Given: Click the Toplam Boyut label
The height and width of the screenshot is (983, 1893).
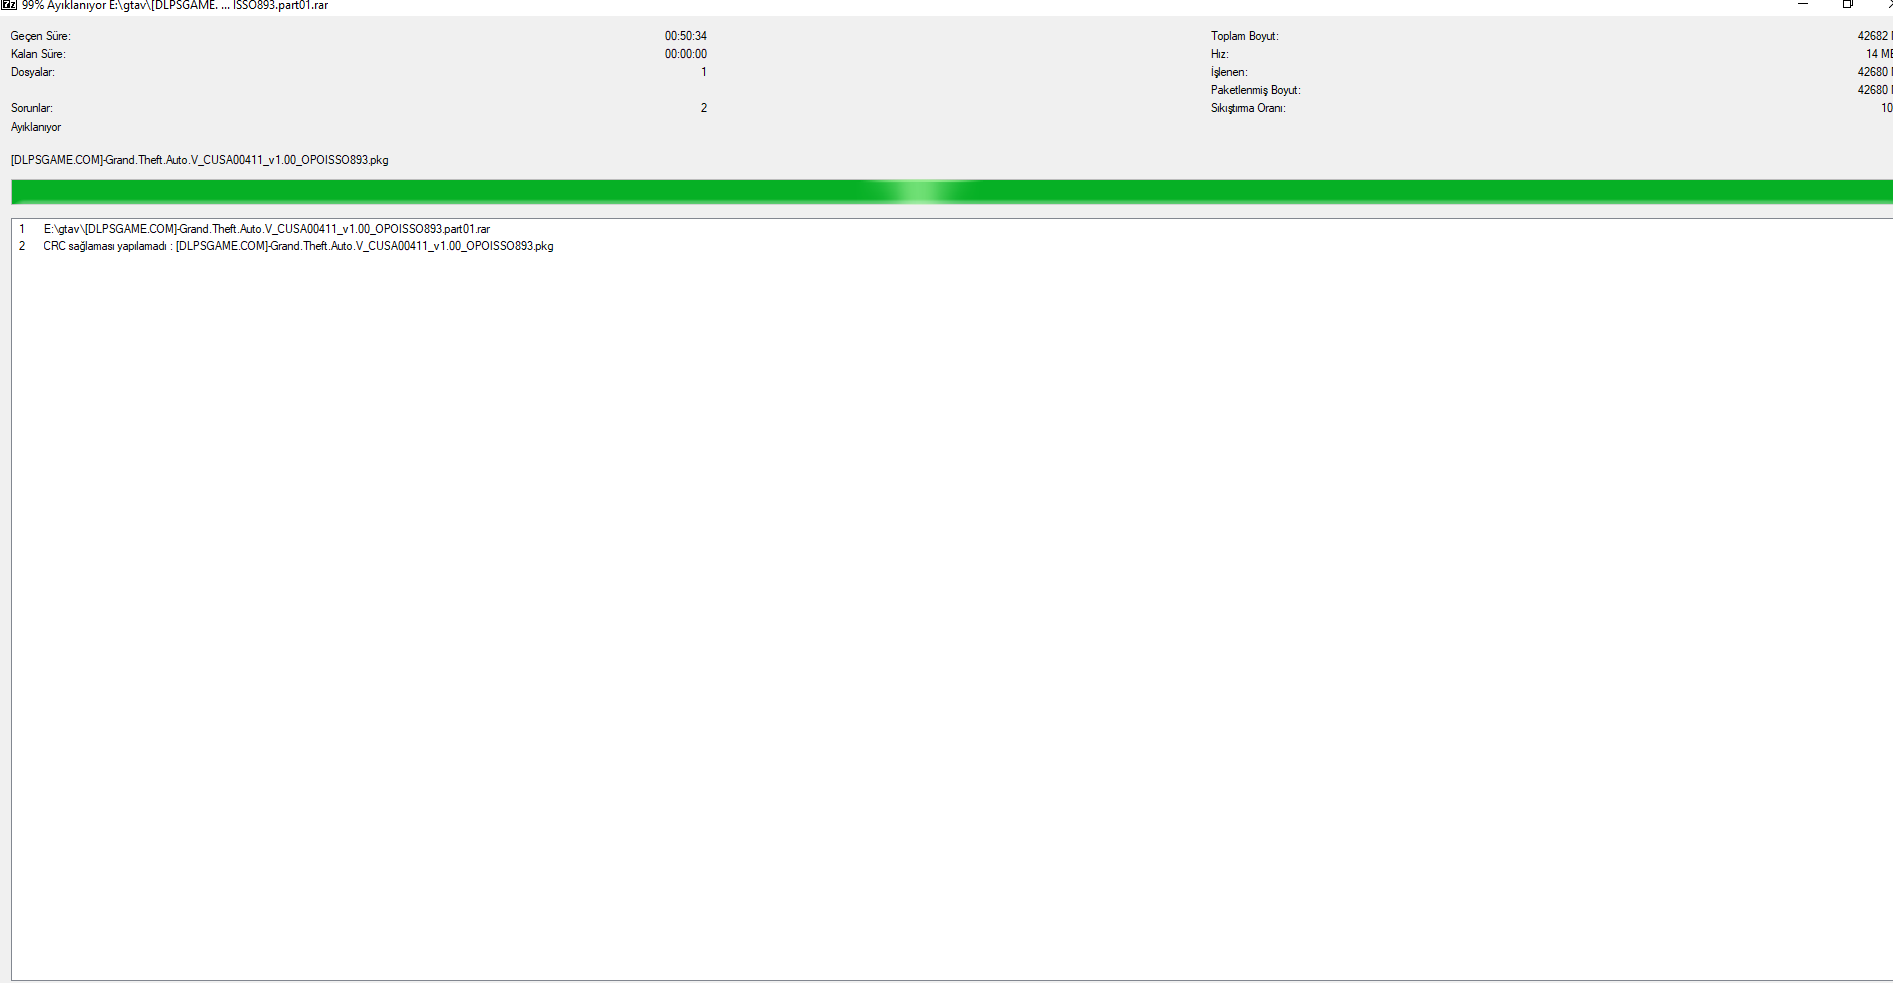Looking at the screenshot, I should 1244,36.
